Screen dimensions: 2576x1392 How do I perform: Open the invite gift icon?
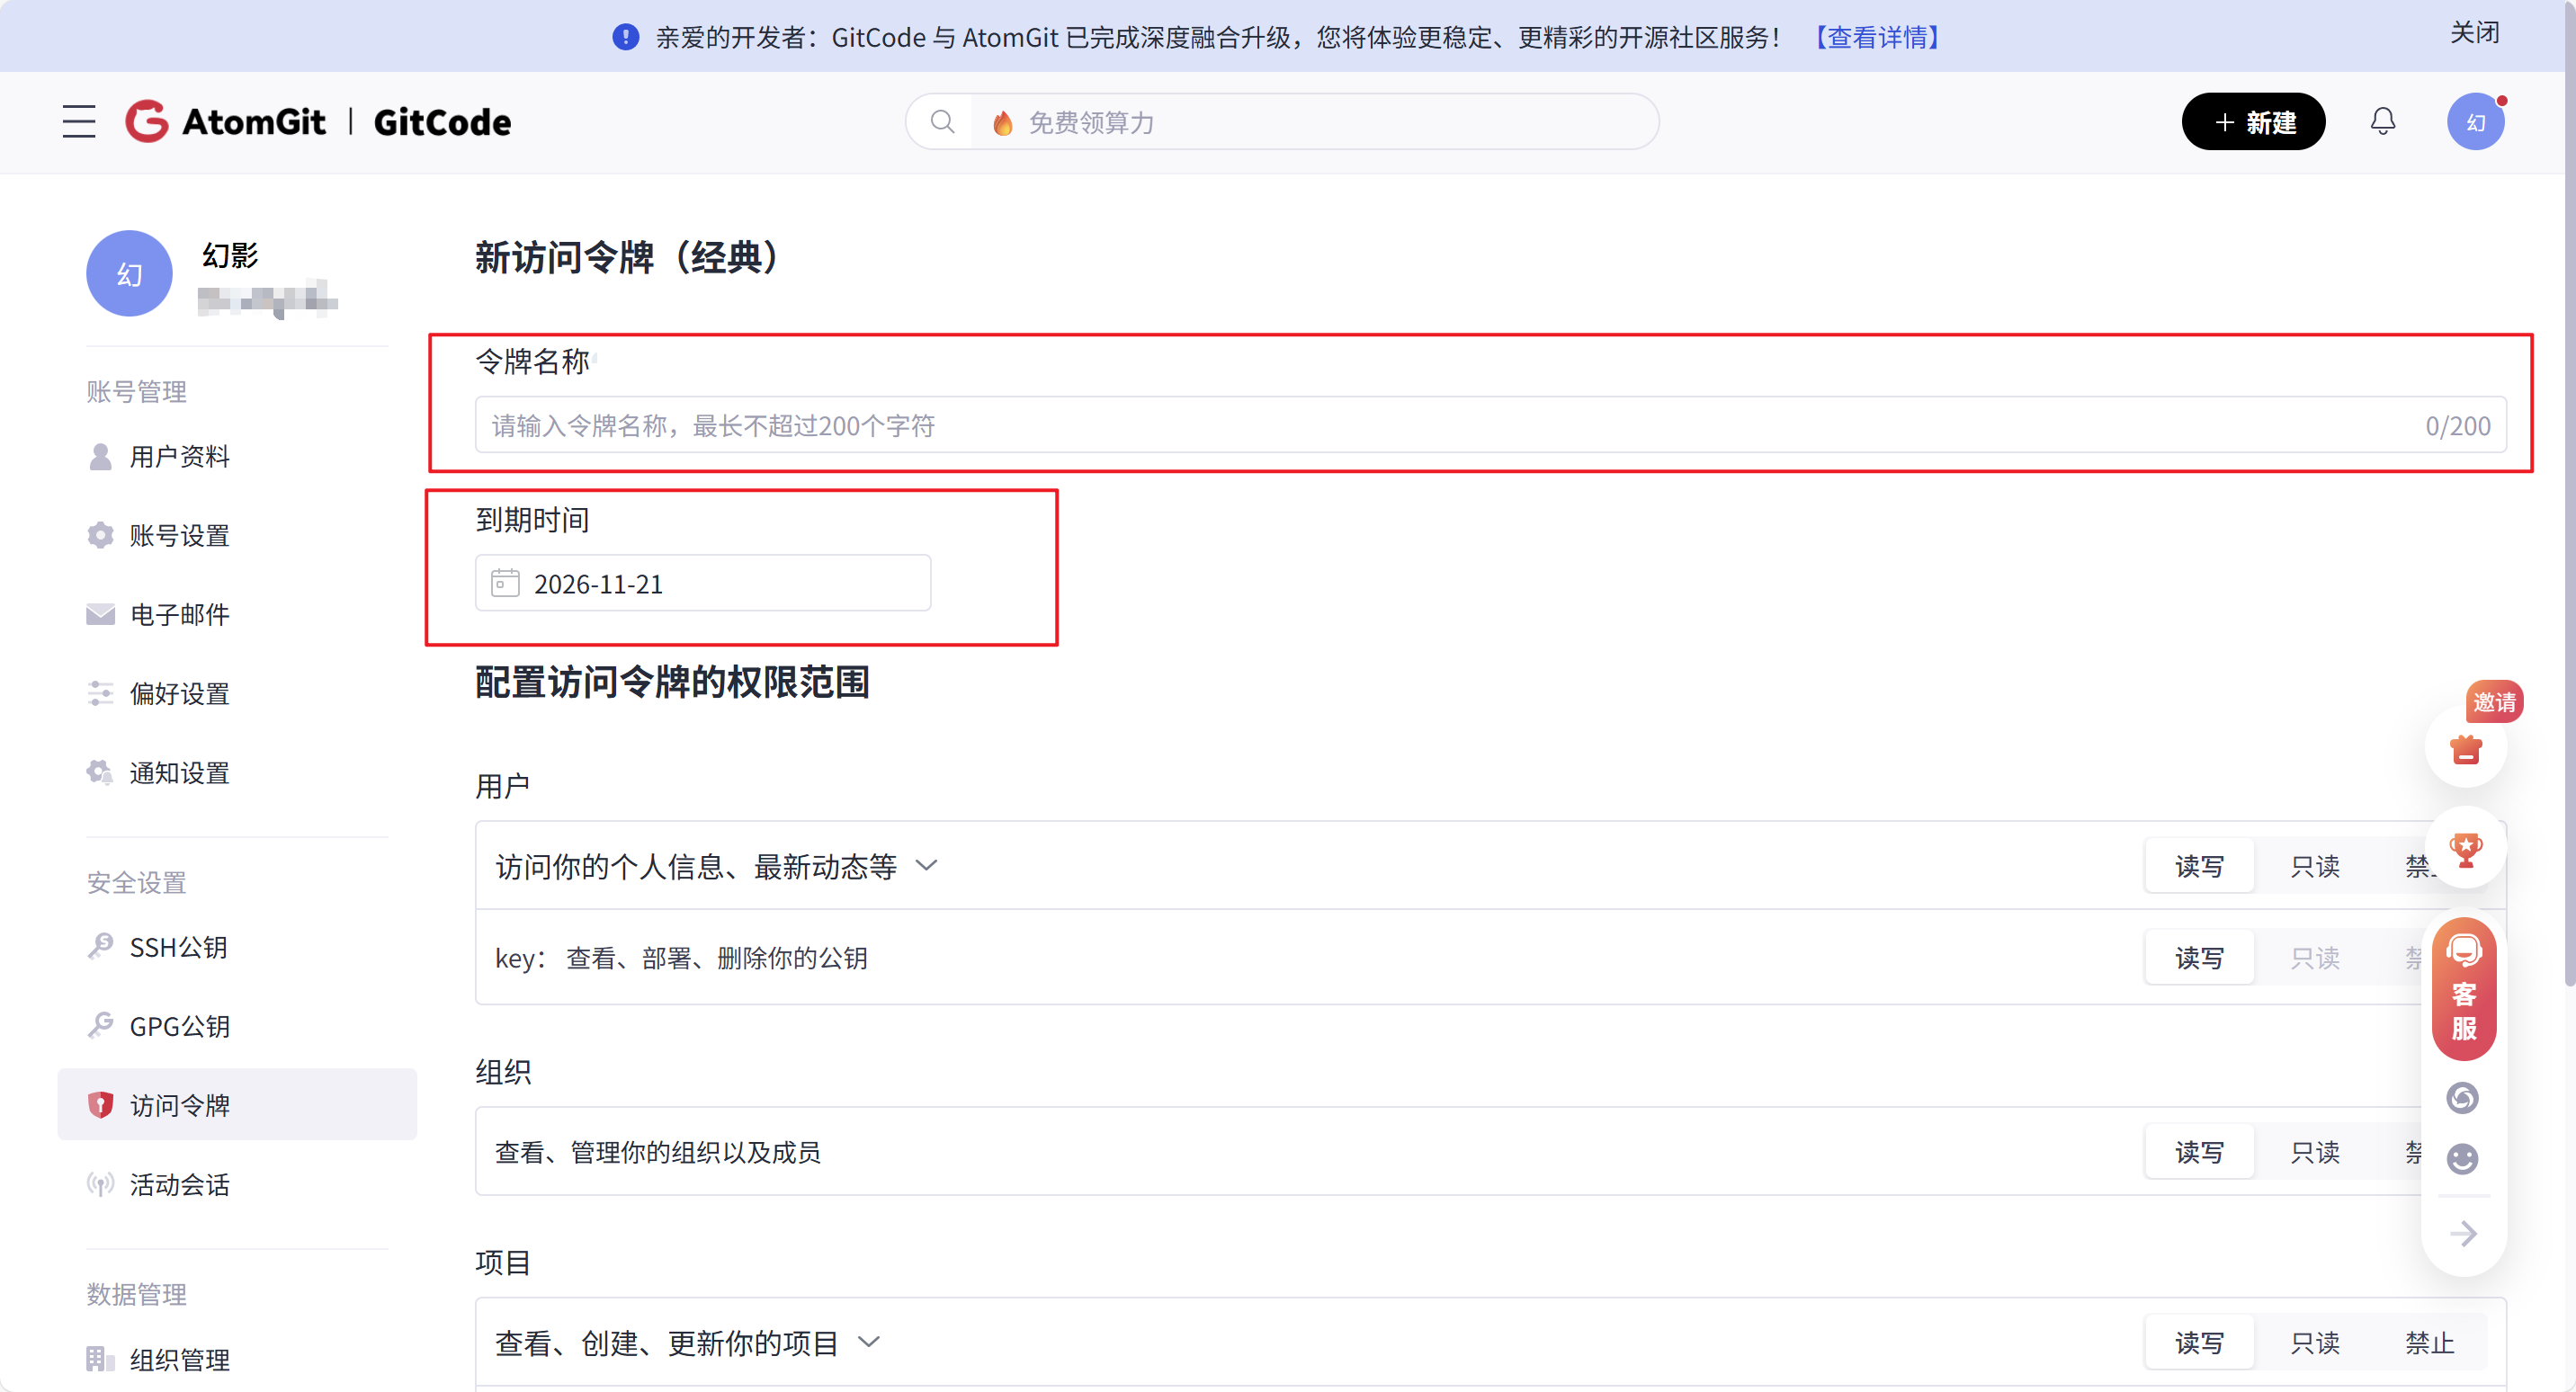[x=2465, y=750]
